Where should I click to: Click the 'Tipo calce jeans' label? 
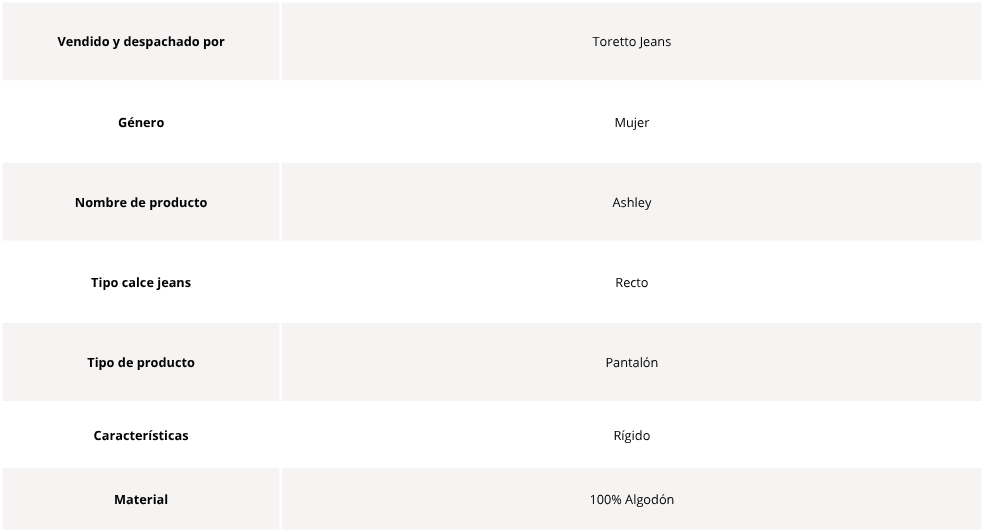point(141,282)
